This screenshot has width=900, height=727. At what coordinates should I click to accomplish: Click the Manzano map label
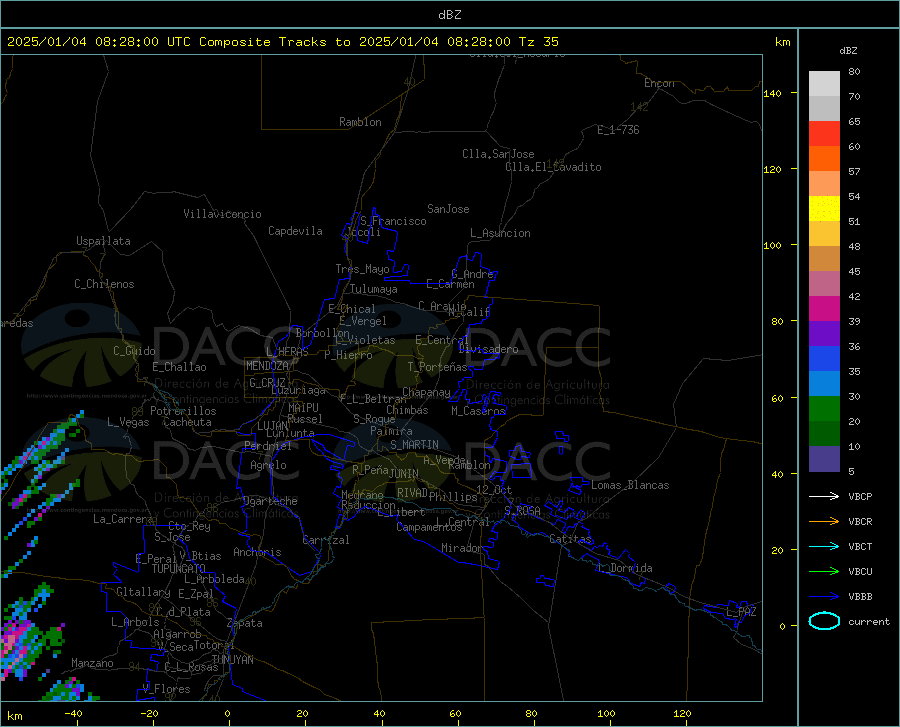92,663
